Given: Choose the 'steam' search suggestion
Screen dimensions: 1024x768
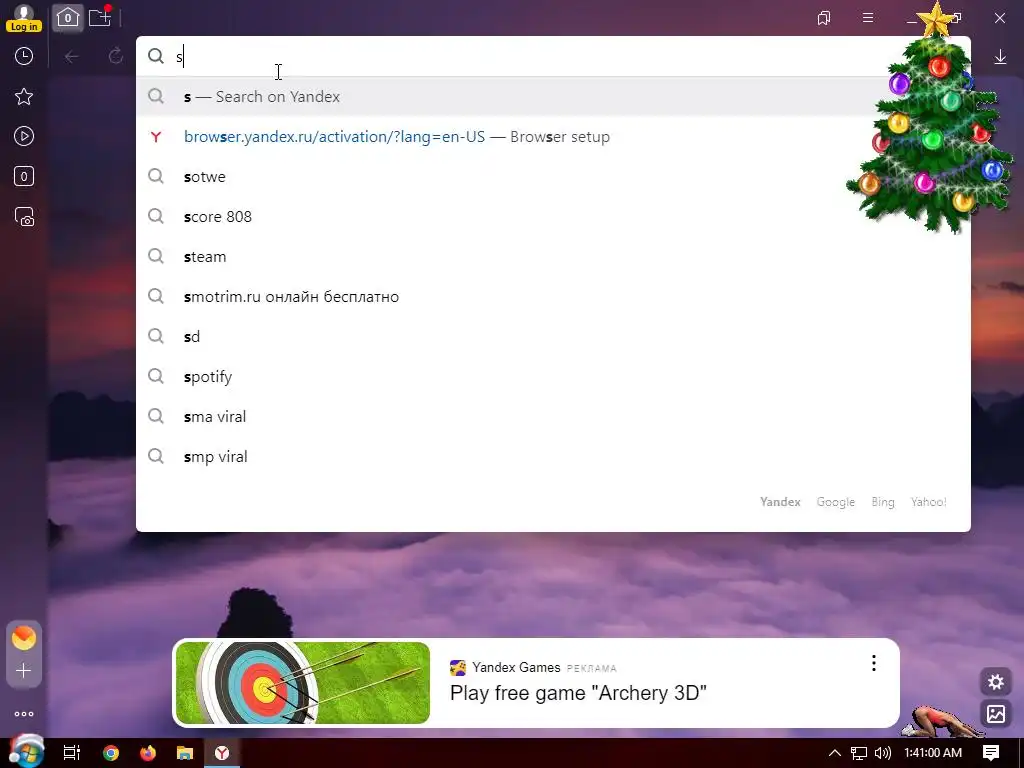Looking at the screenshot, I should (x=553, y=257).
